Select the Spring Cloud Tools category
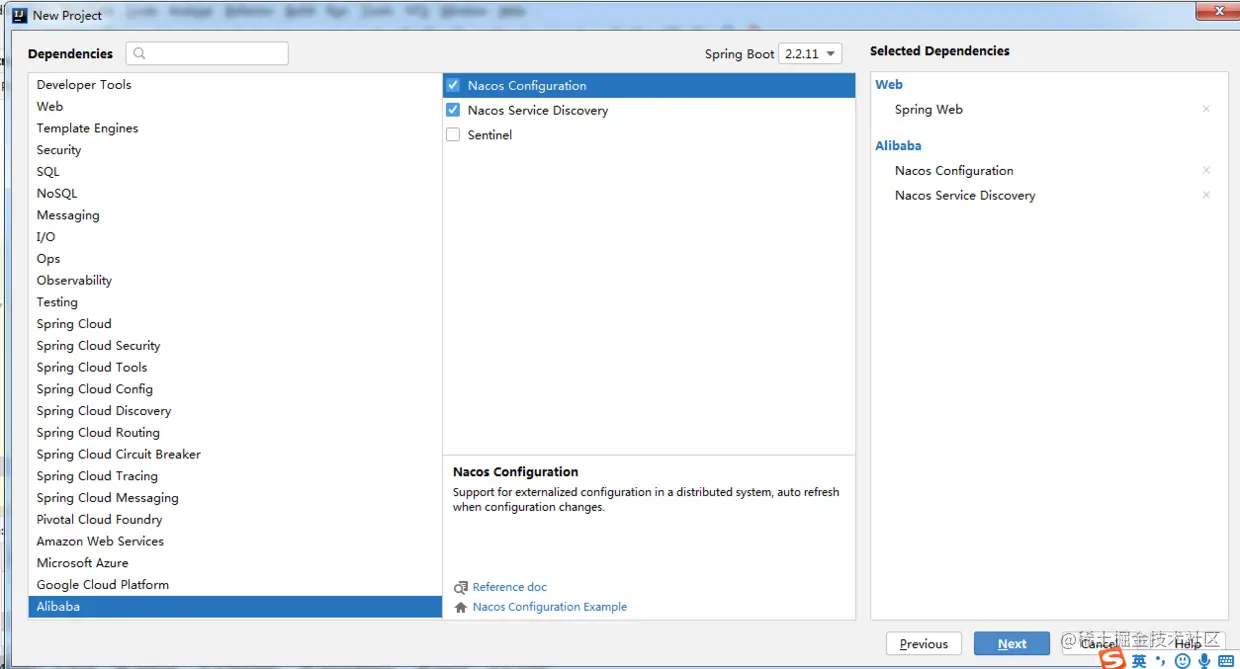The height and width of the screenshot is (669, 1240). coord(235,367)
